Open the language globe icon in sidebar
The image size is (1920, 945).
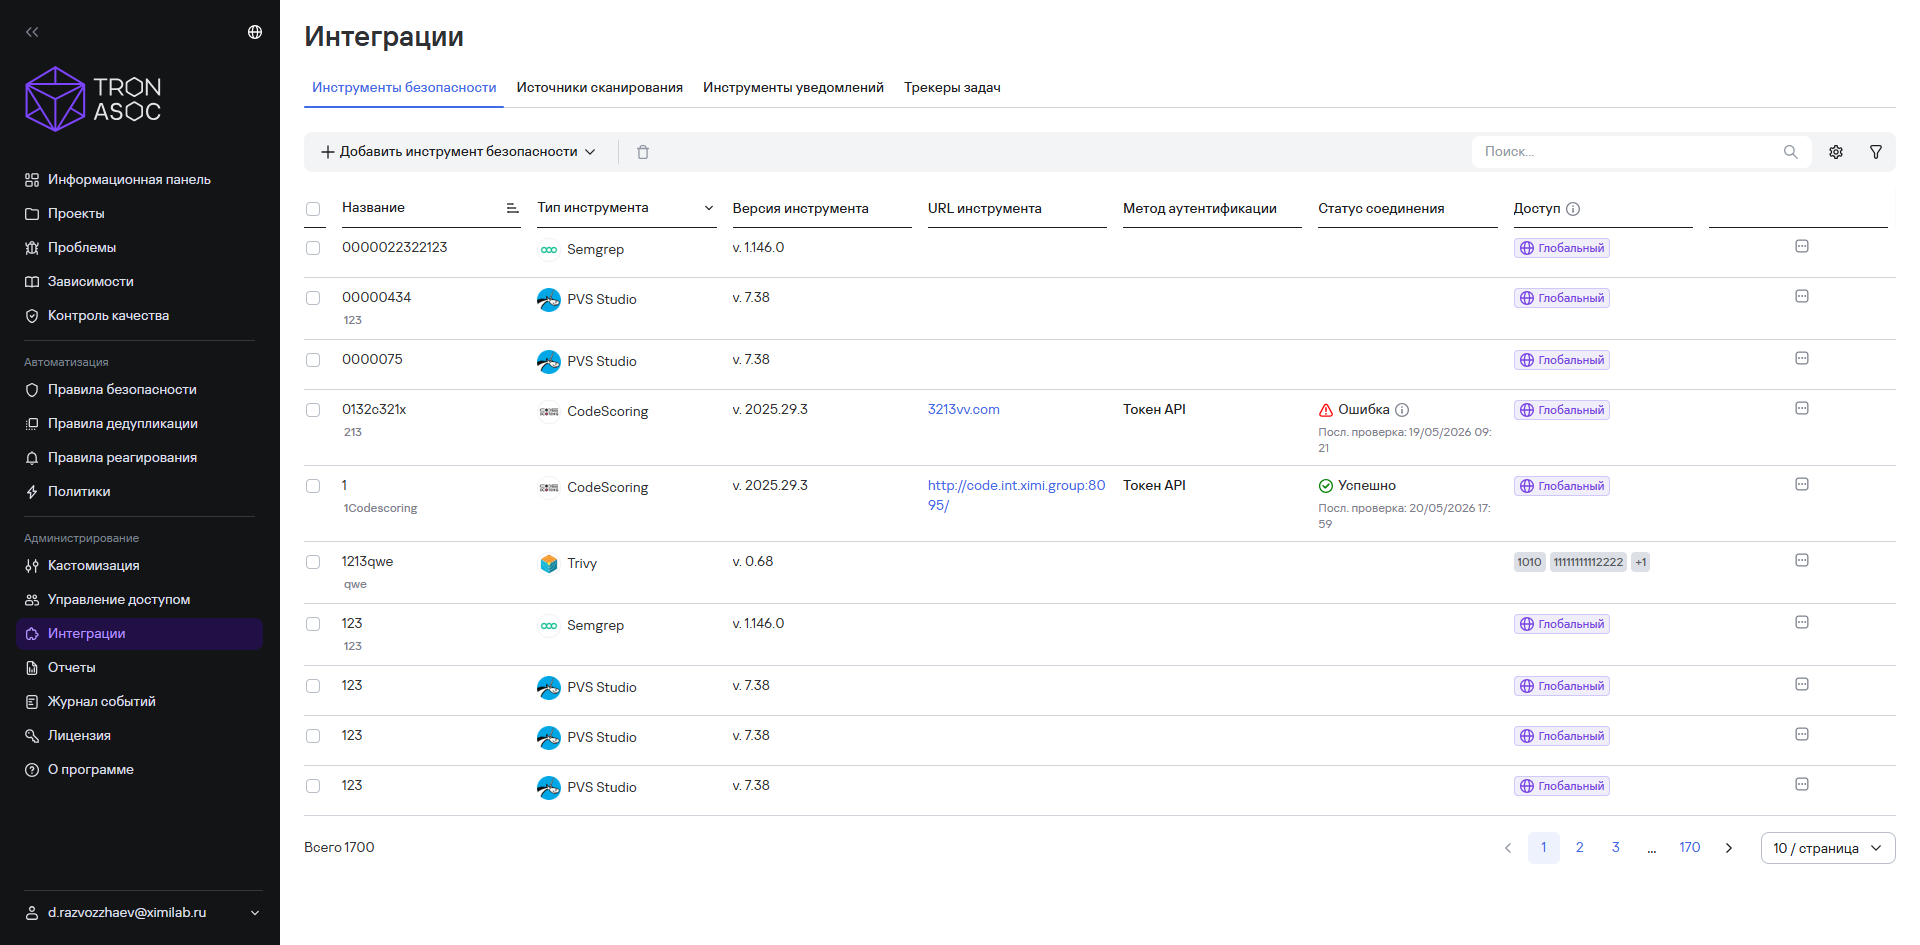(255, 32)
